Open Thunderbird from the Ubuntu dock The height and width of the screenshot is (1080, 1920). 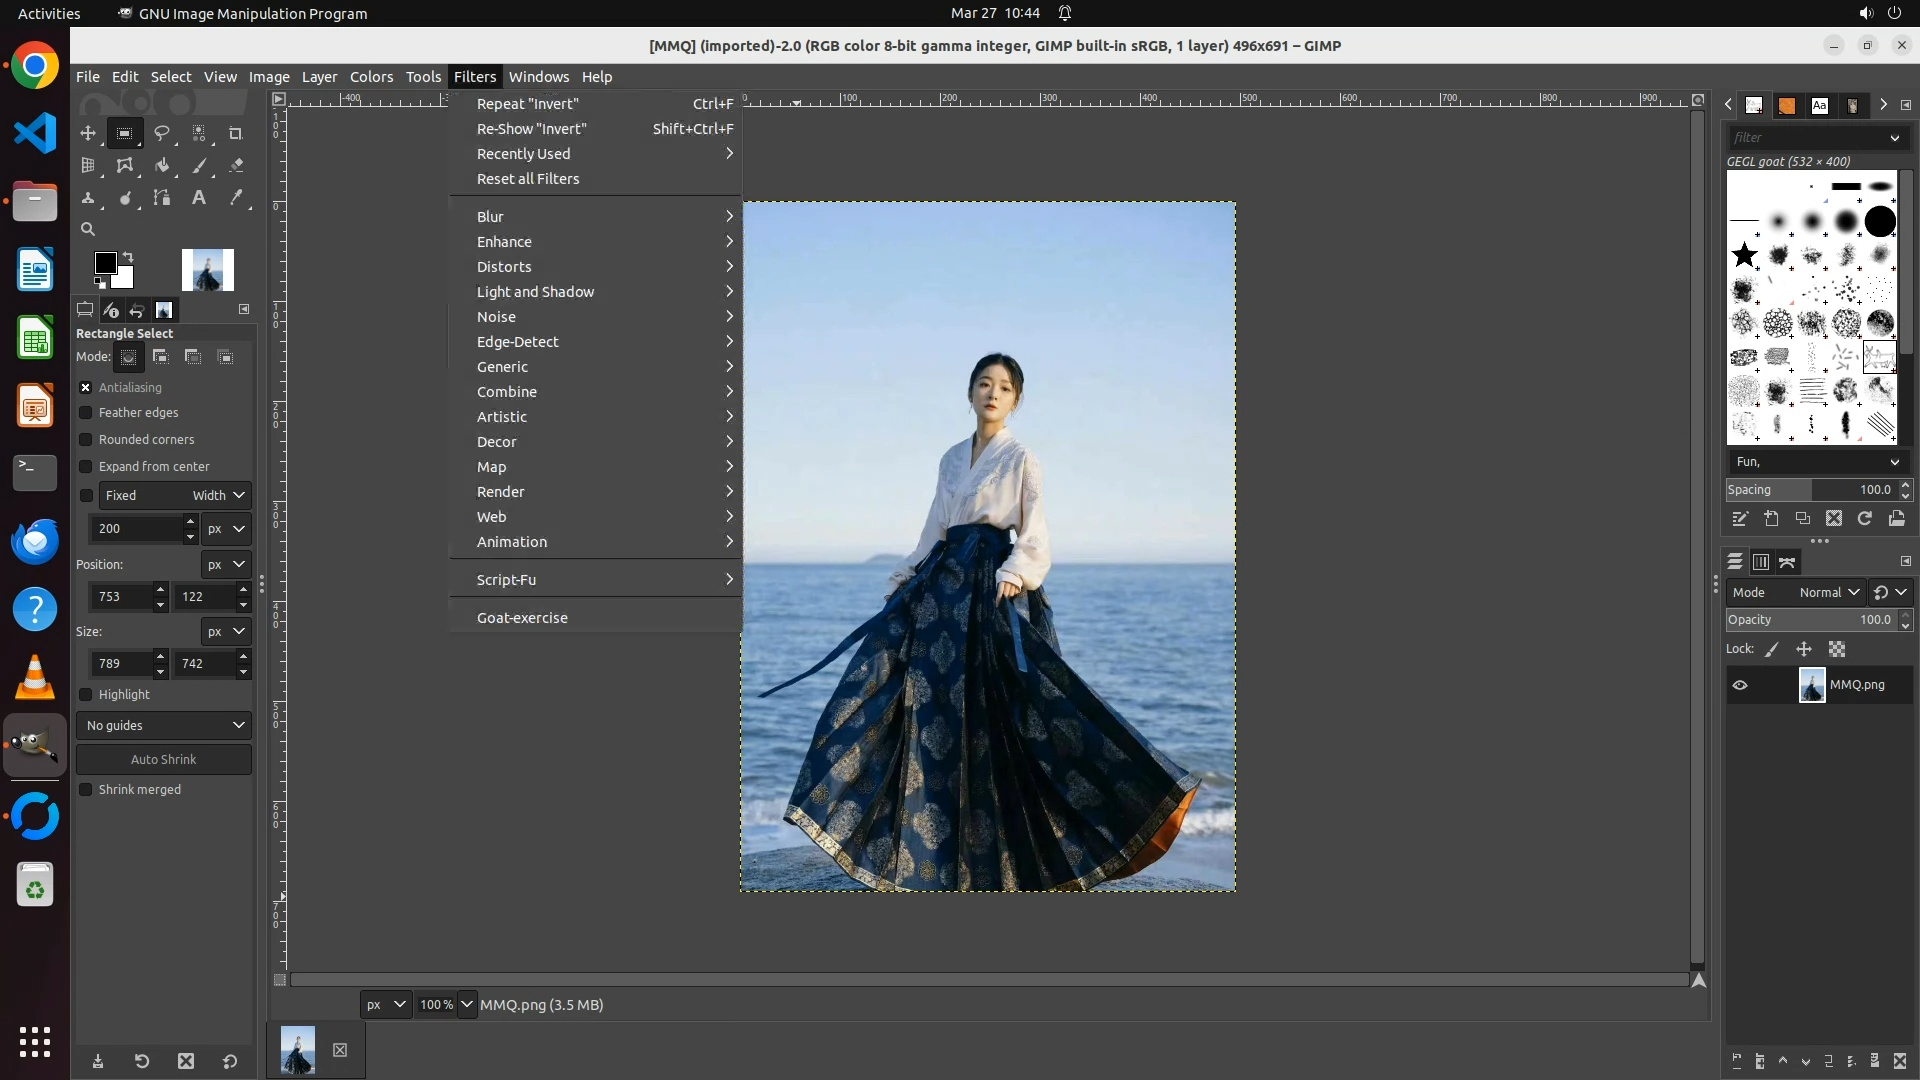pyautogui.click(x=35, y=541)
